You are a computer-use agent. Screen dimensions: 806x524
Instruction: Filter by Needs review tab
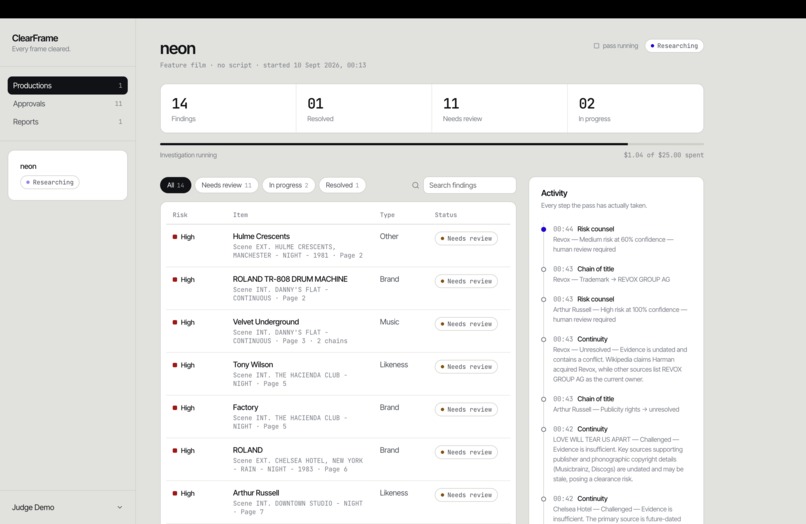click(226, 185)
